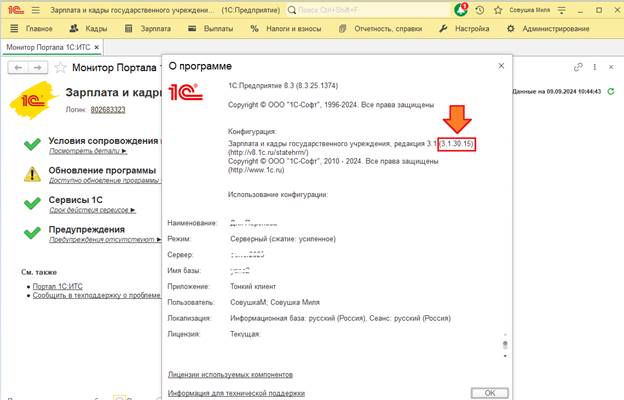Refresh monitor data with green refresh icon
This screenshot has width=624, height=400.
coord(611,92)
